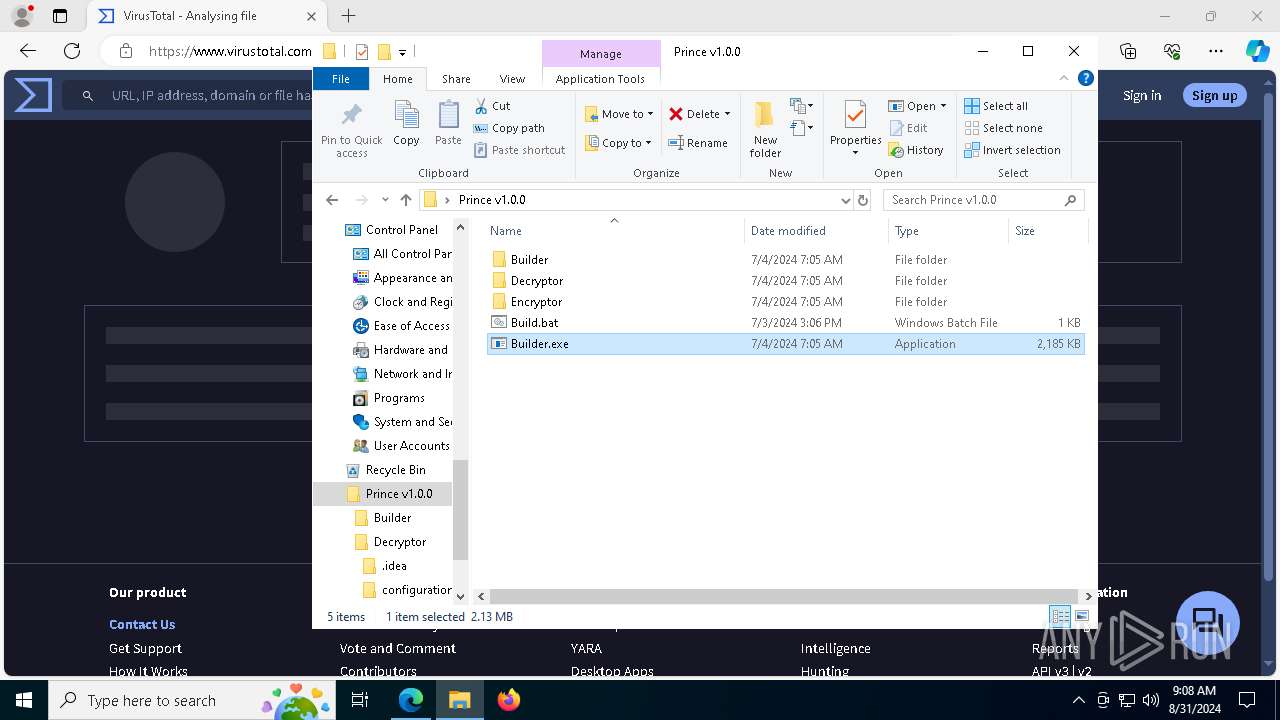Open Application Tools tab
1280x720 pixels.
[x=600, y=79]
